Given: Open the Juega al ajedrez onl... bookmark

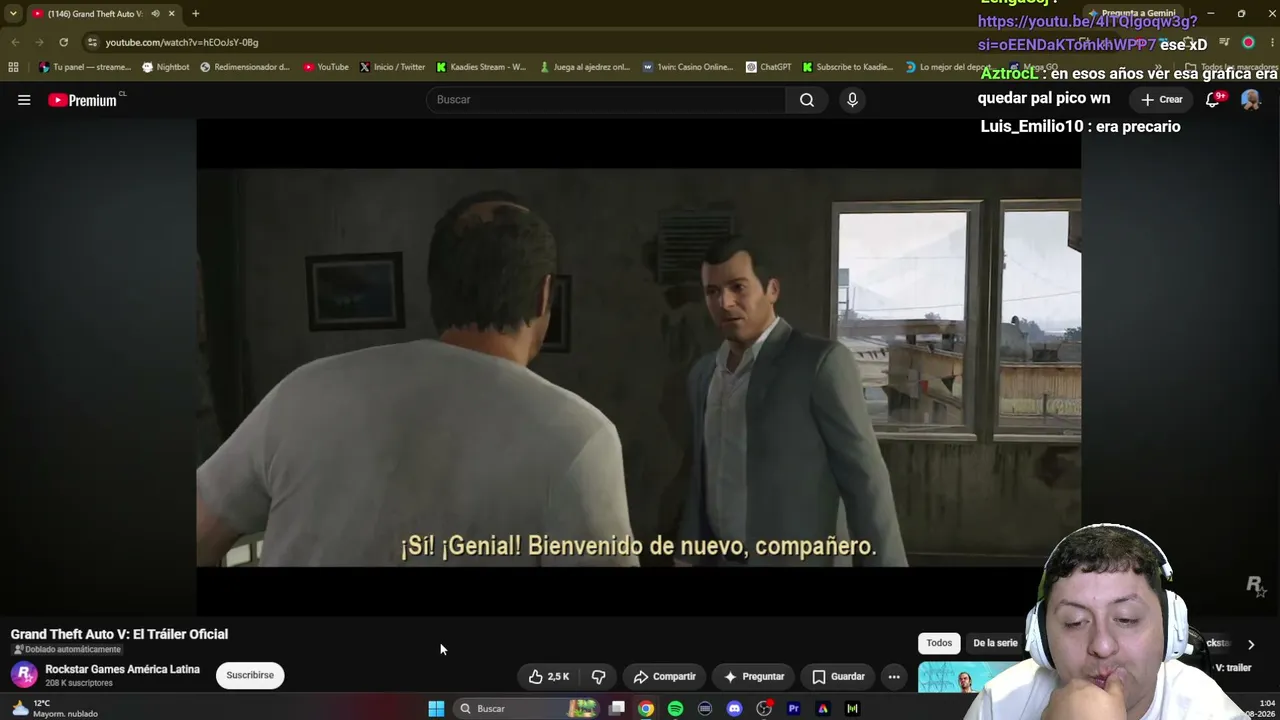Looking at the screenshot, I should 585,67.
